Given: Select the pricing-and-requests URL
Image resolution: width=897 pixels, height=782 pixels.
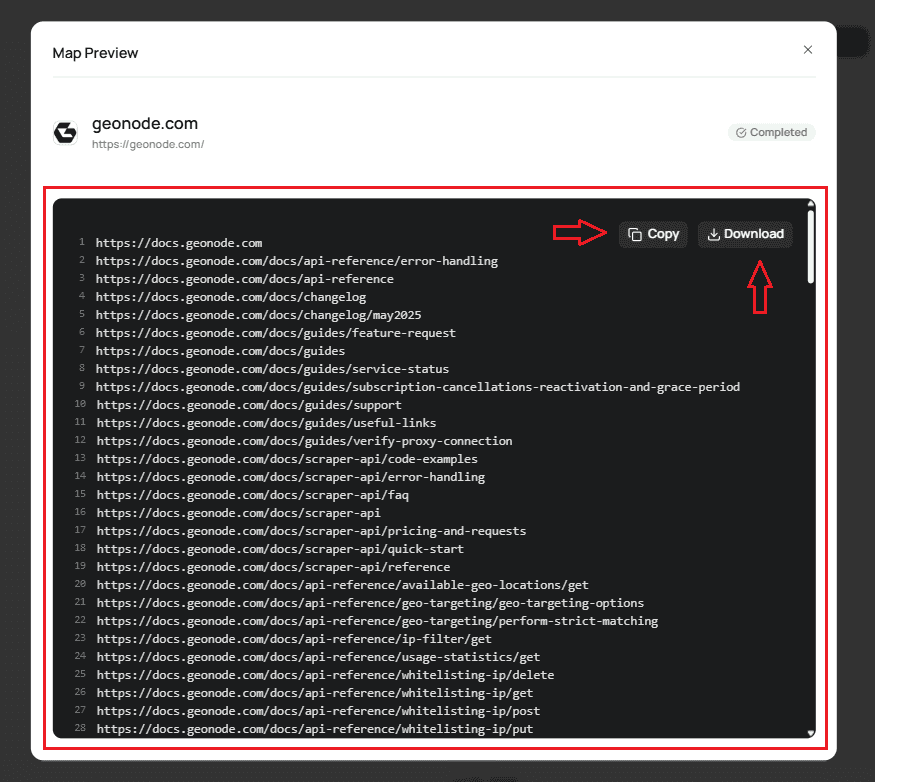Looking at the screenshot, I should click(311, 531).
